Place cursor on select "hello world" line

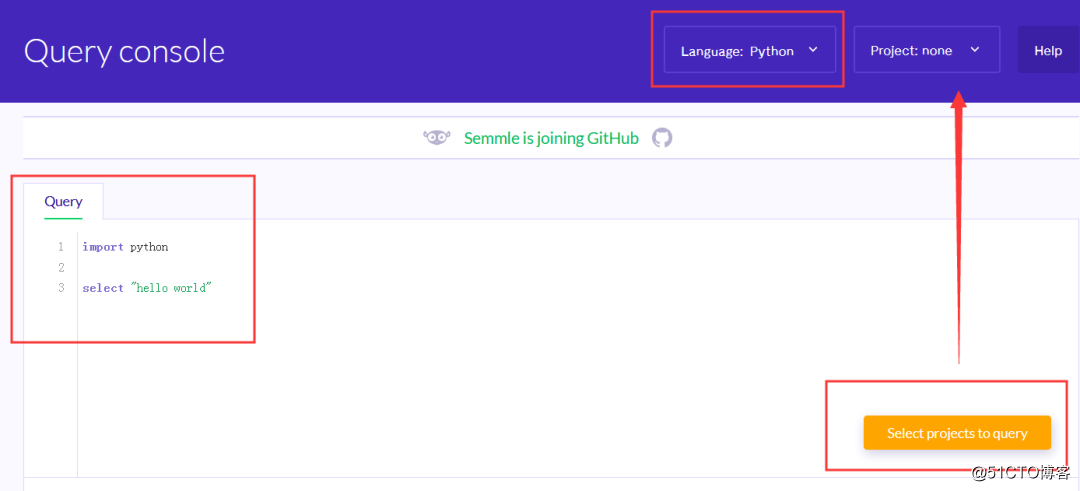click(147, 288)
